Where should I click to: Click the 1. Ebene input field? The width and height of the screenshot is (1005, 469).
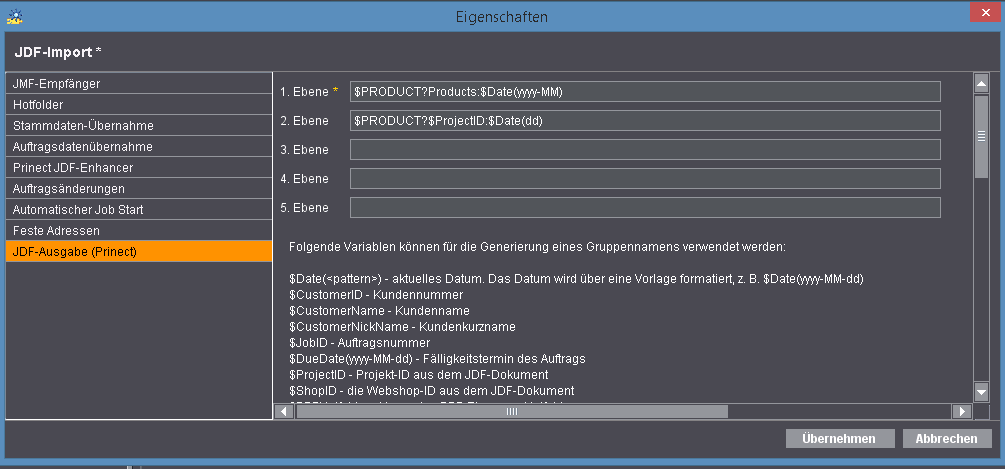coord(645,92)
